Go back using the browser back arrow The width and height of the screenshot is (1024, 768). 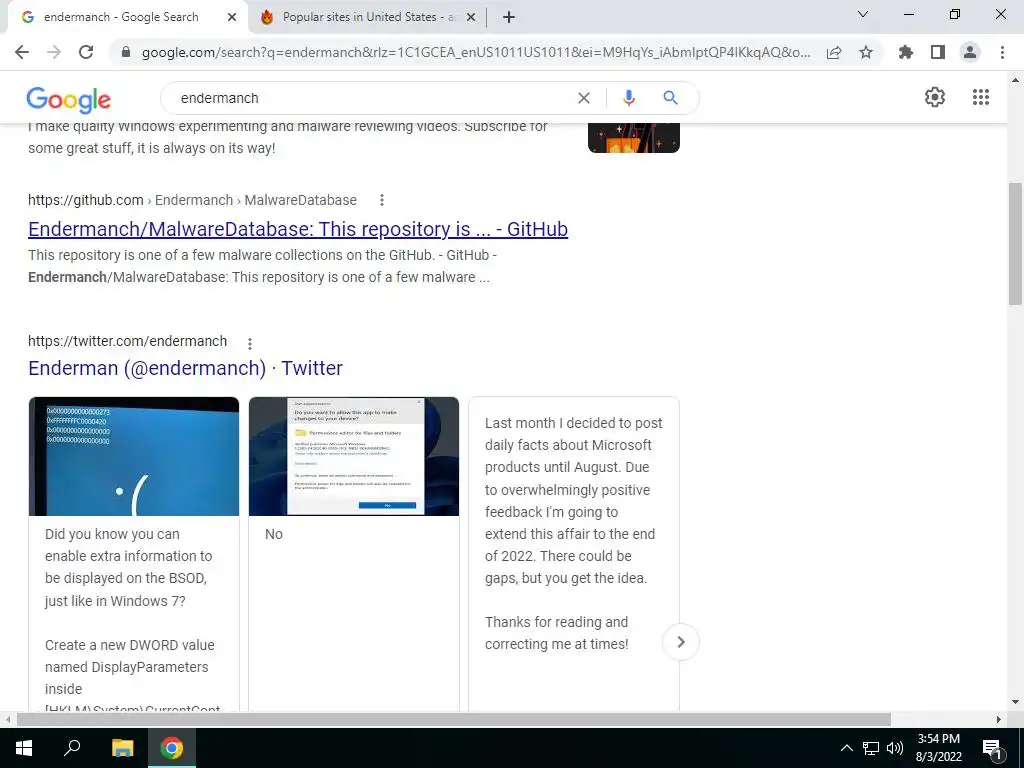(x=22, y=52)
